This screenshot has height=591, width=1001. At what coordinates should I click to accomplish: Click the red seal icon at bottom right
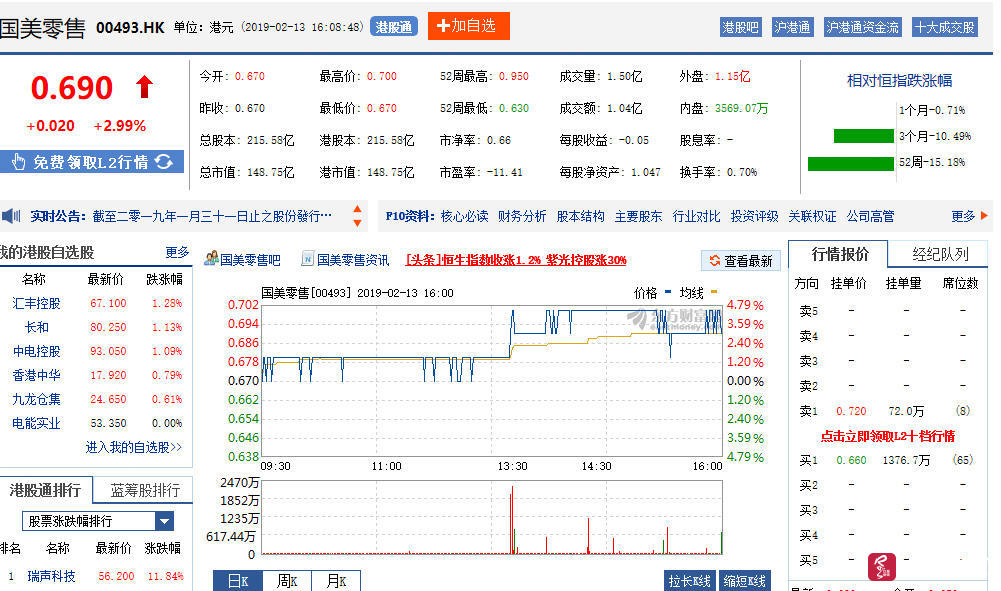click(x=881, y=566)
